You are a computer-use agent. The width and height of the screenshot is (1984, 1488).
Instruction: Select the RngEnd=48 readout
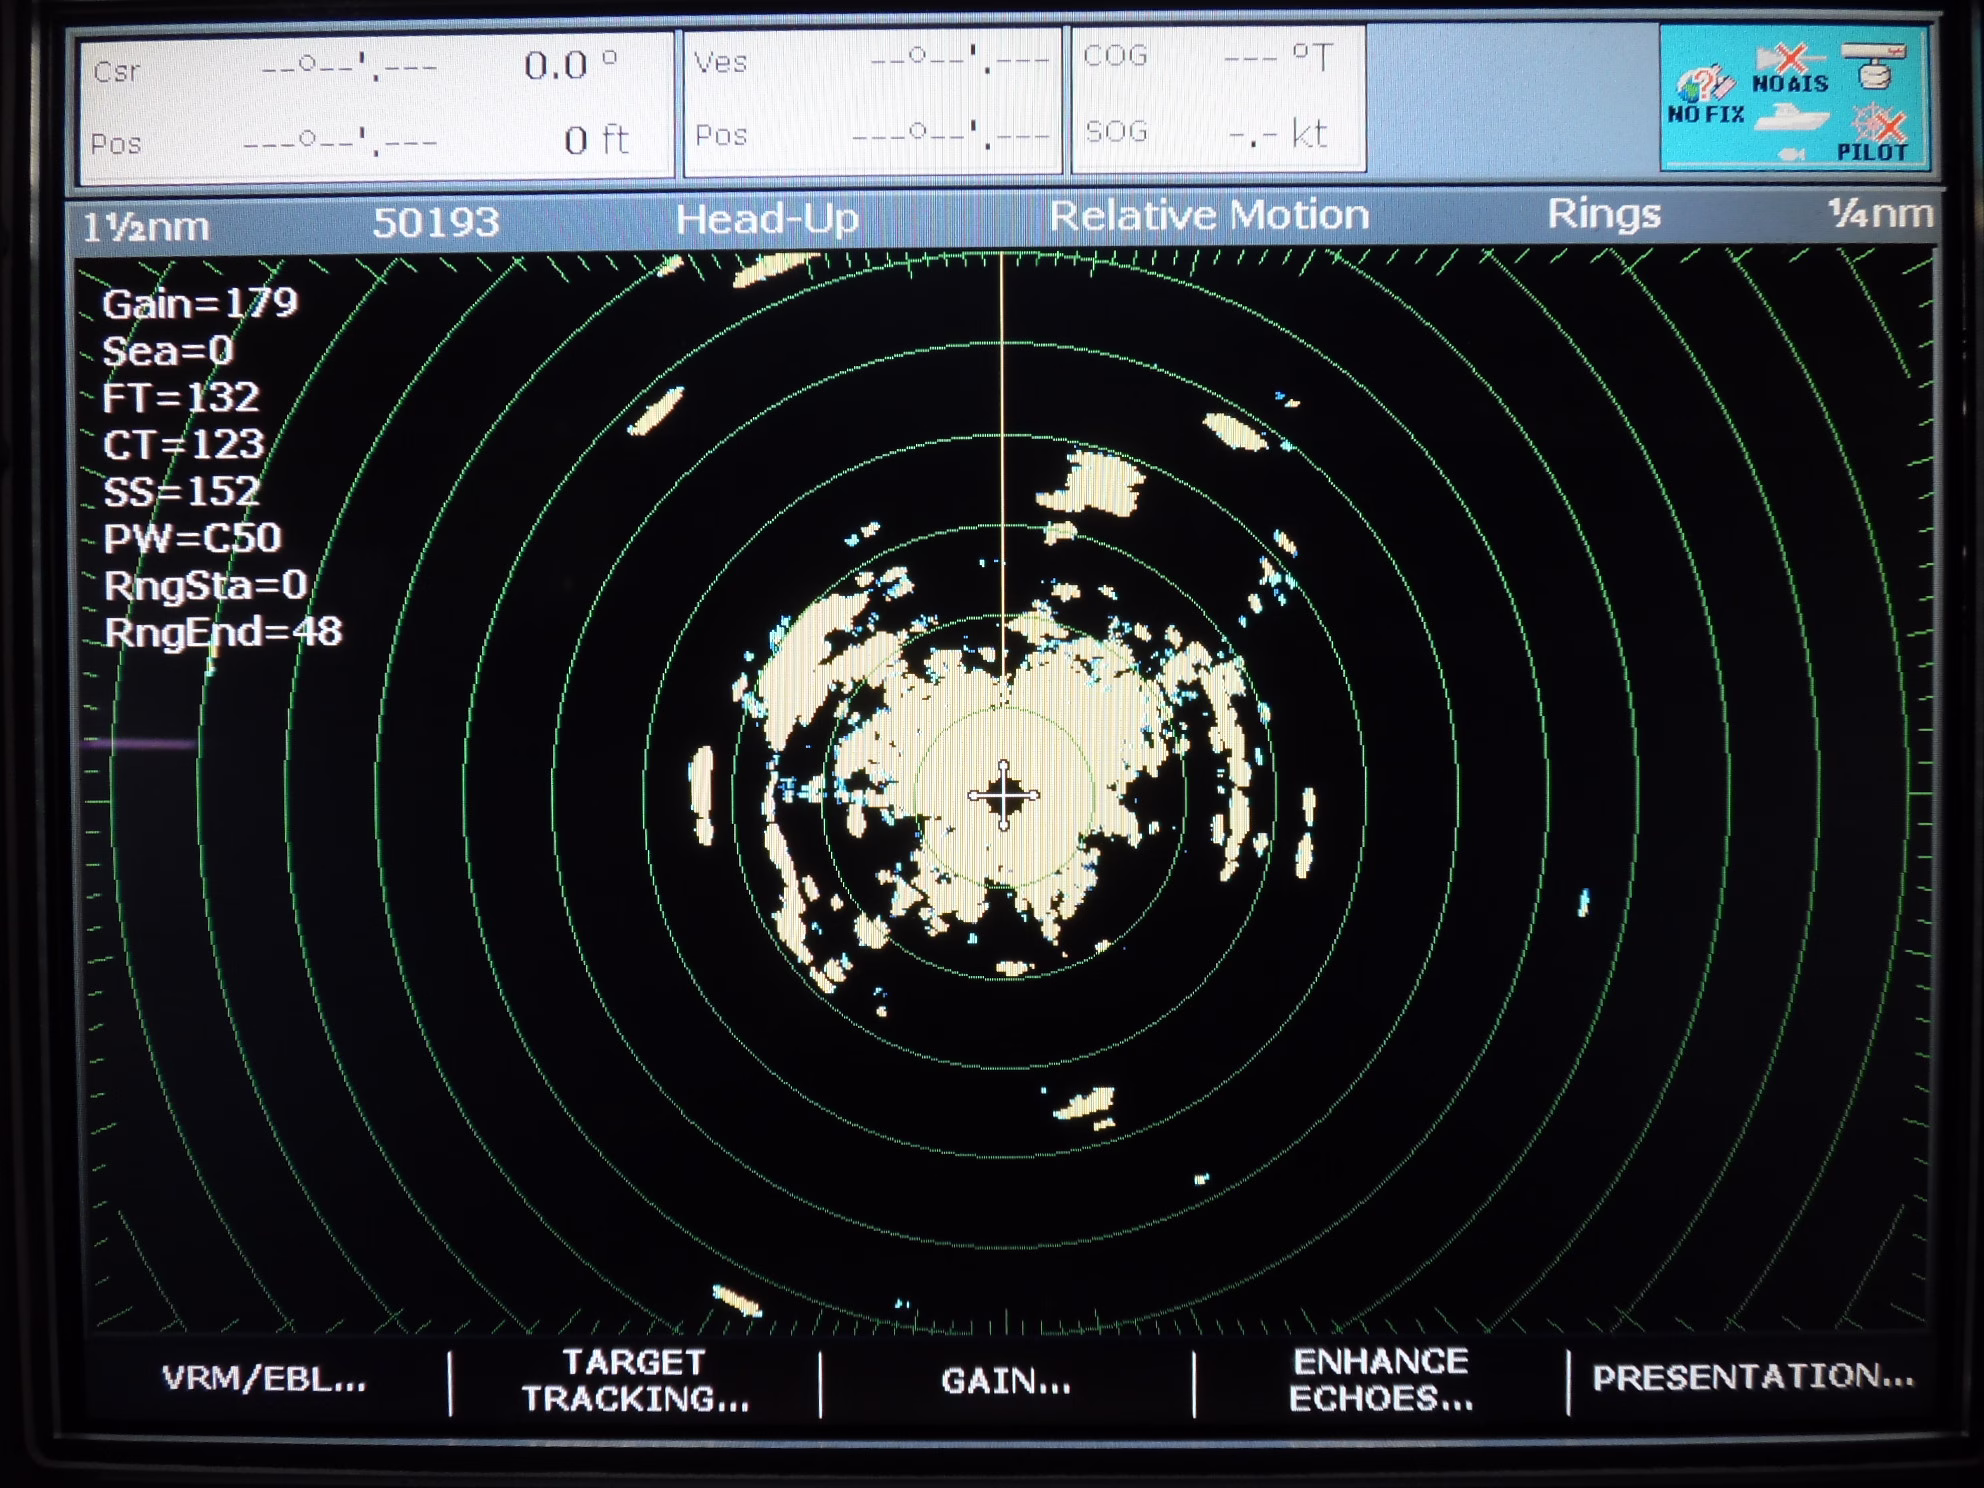224,632
